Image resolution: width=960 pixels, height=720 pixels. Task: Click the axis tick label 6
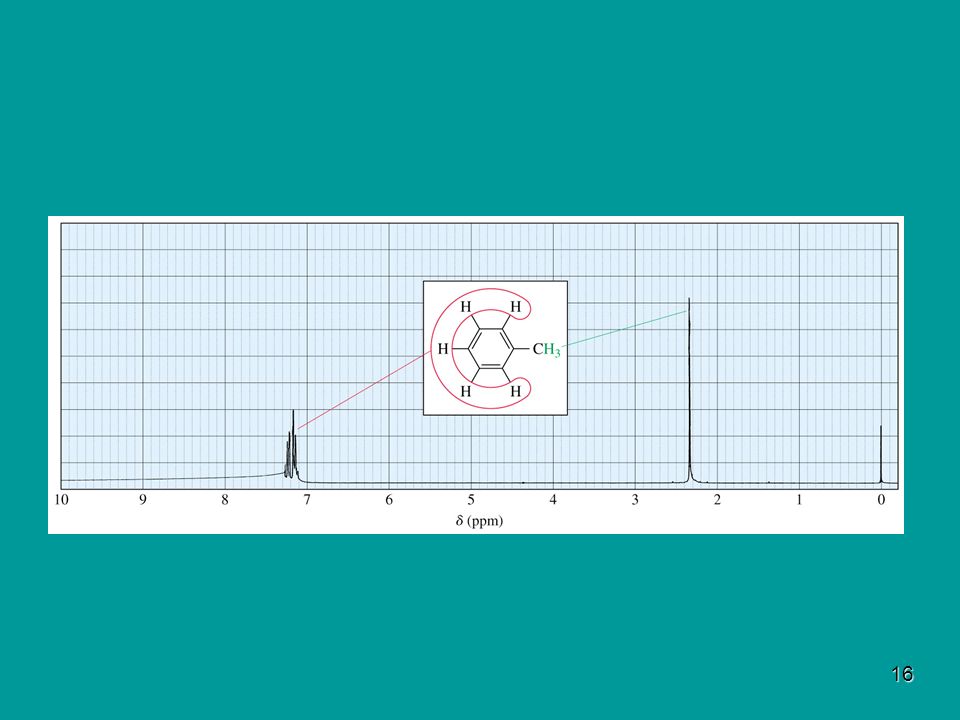point(389,500)
